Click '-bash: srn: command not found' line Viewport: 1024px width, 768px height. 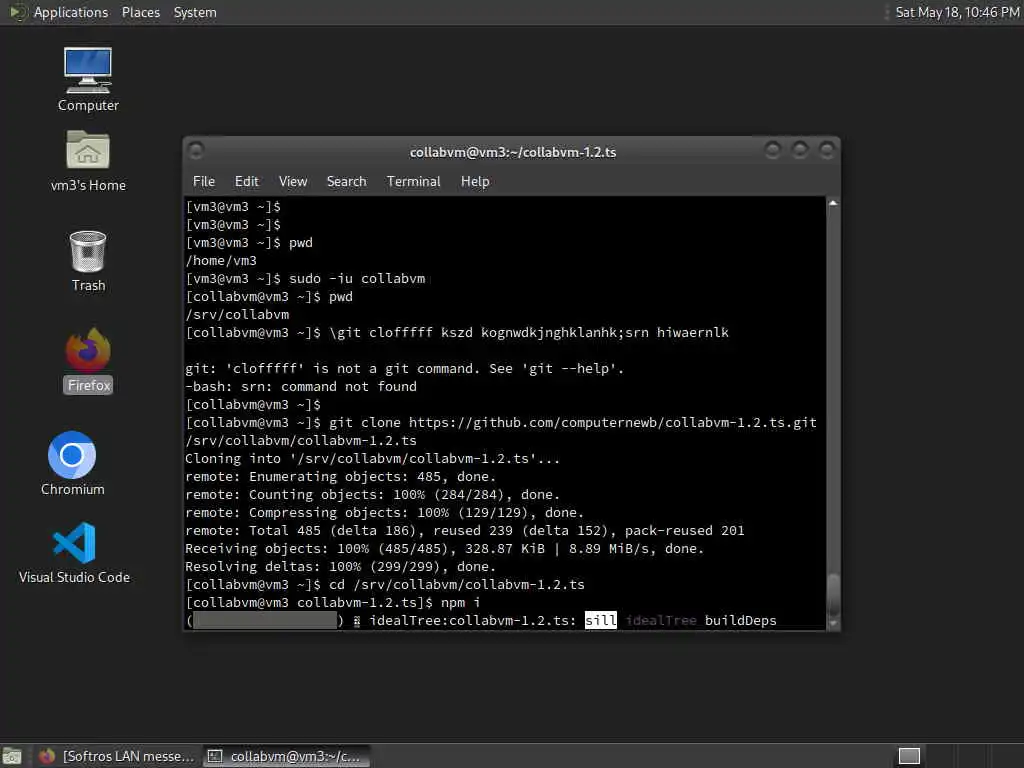[x=301, y=387]
